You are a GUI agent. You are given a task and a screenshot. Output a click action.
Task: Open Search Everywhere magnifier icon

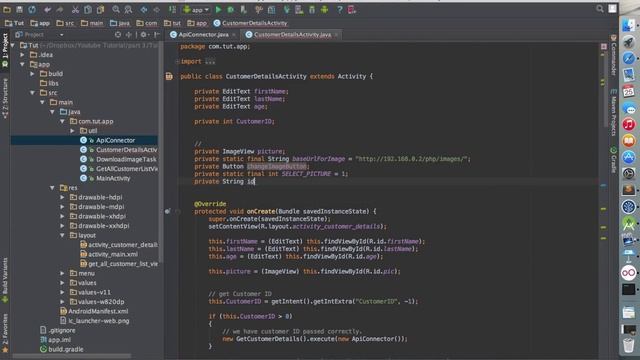coord(600,9)
